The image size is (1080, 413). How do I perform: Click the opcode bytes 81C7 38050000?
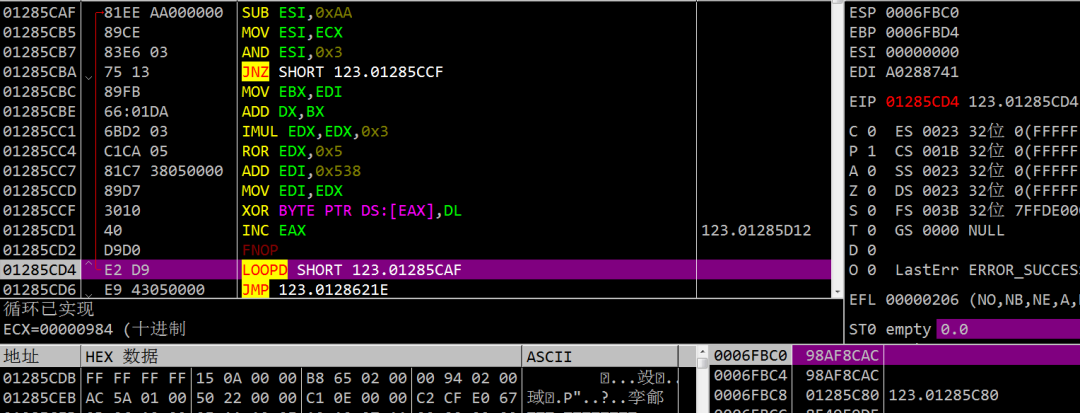[x=163, y=171]
